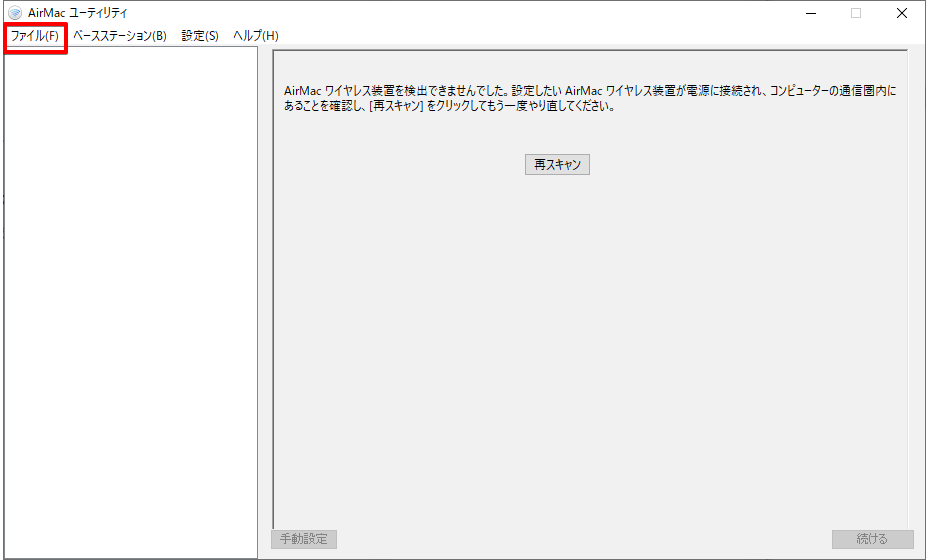Open the ベースステーション(B) menu
The image size is (926, 560).
pyautogui.click(x=119, y=36)
